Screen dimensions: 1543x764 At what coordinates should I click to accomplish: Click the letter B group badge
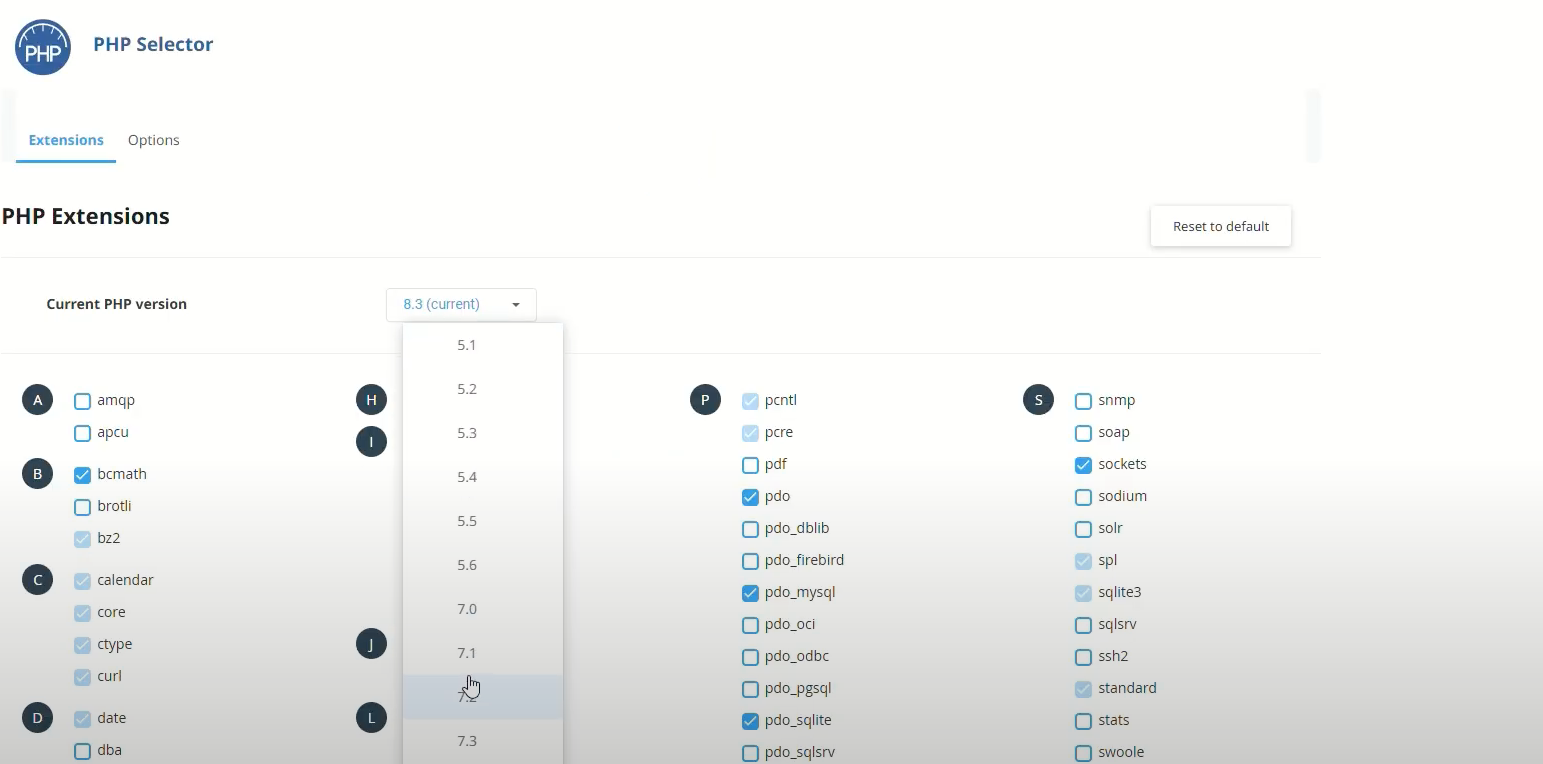[37, 474]
